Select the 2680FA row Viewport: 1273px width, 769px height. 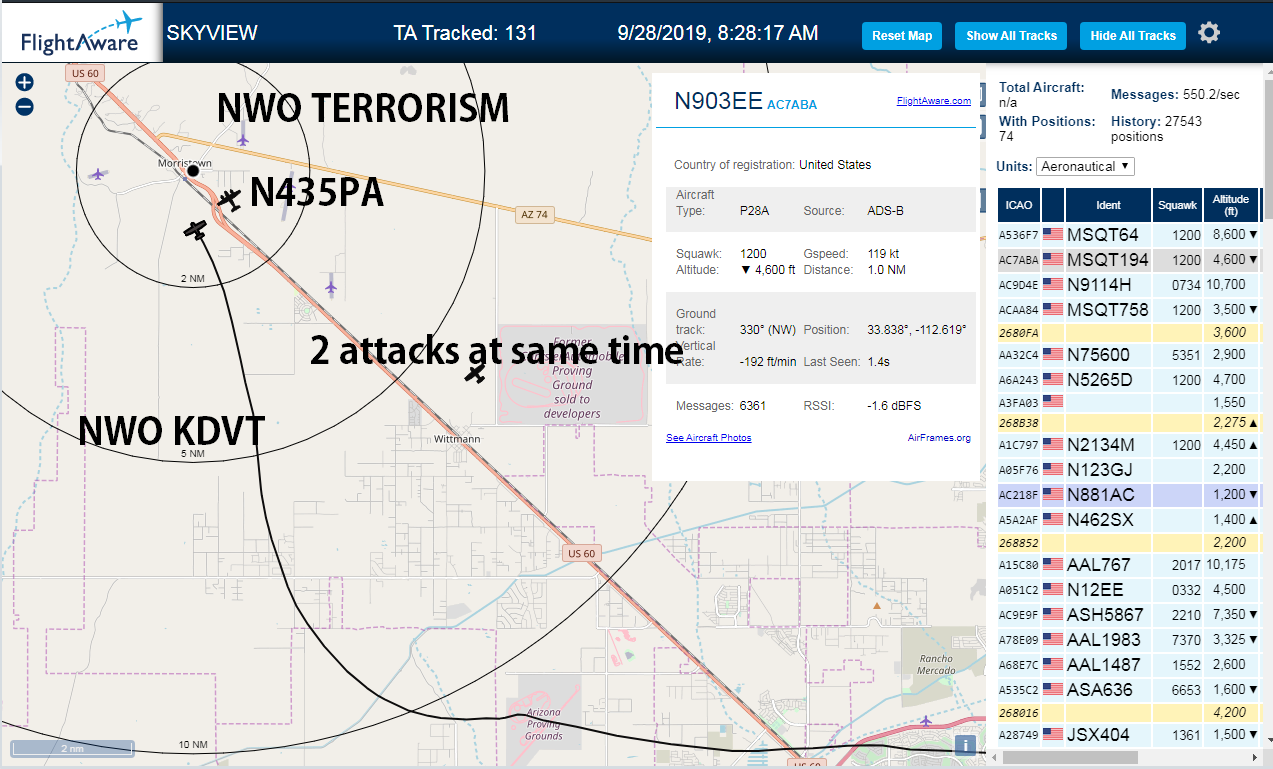coord(1129,333)
